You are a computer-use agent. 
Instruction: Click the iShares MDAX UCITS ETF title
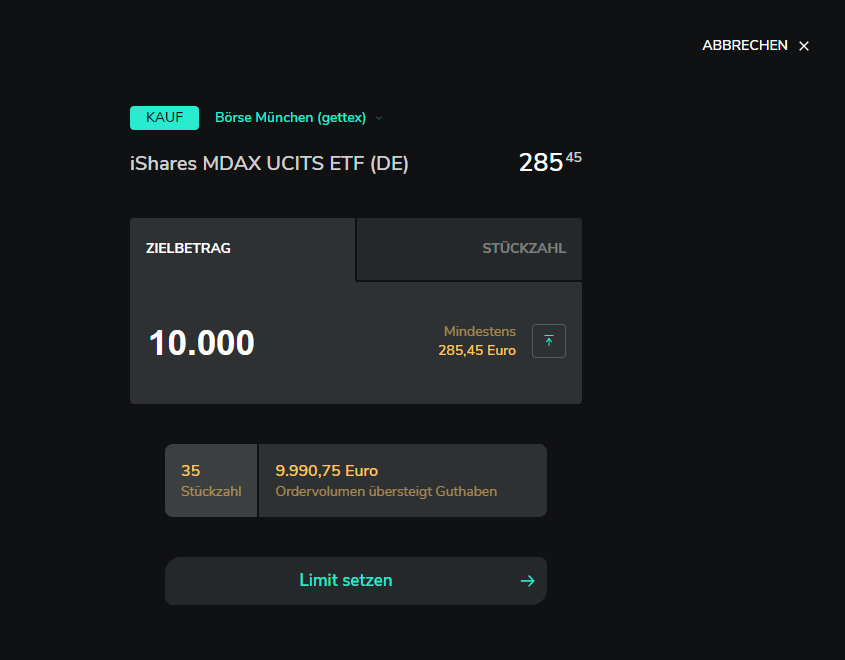pyautogui.click(x=269, y=164)
